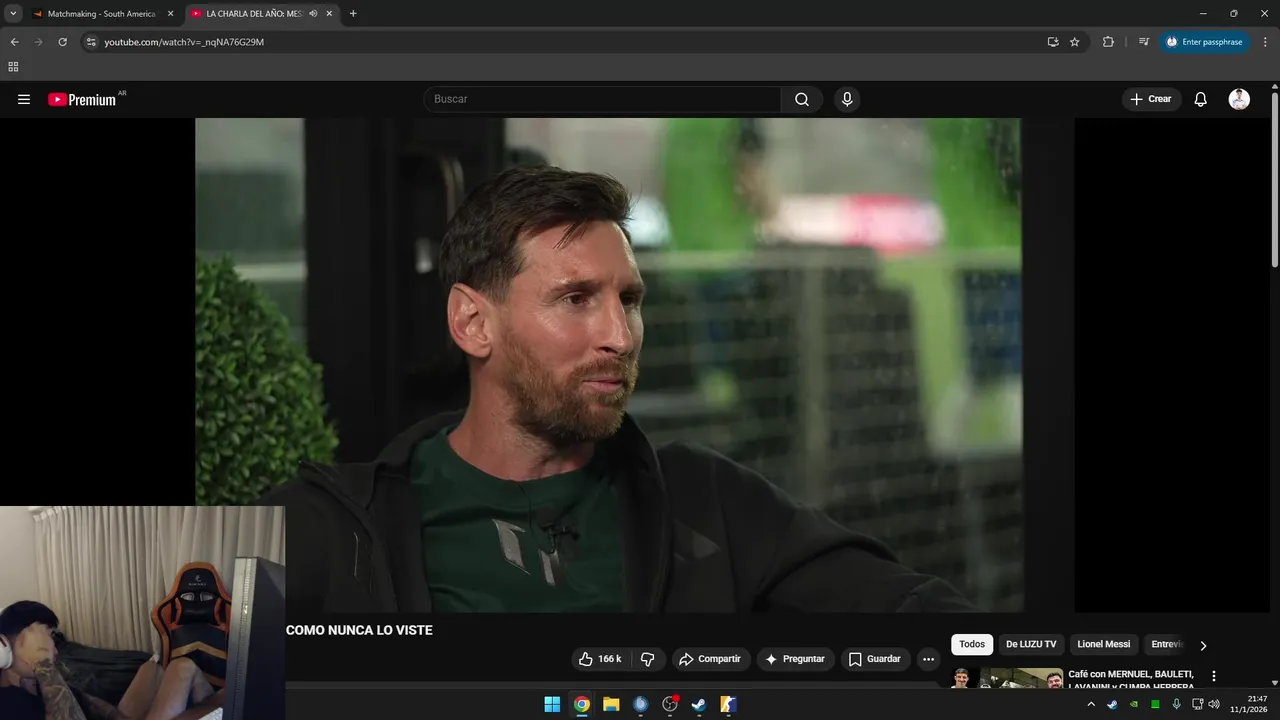
Task: Go back in browser history
Action: (15, 42)
